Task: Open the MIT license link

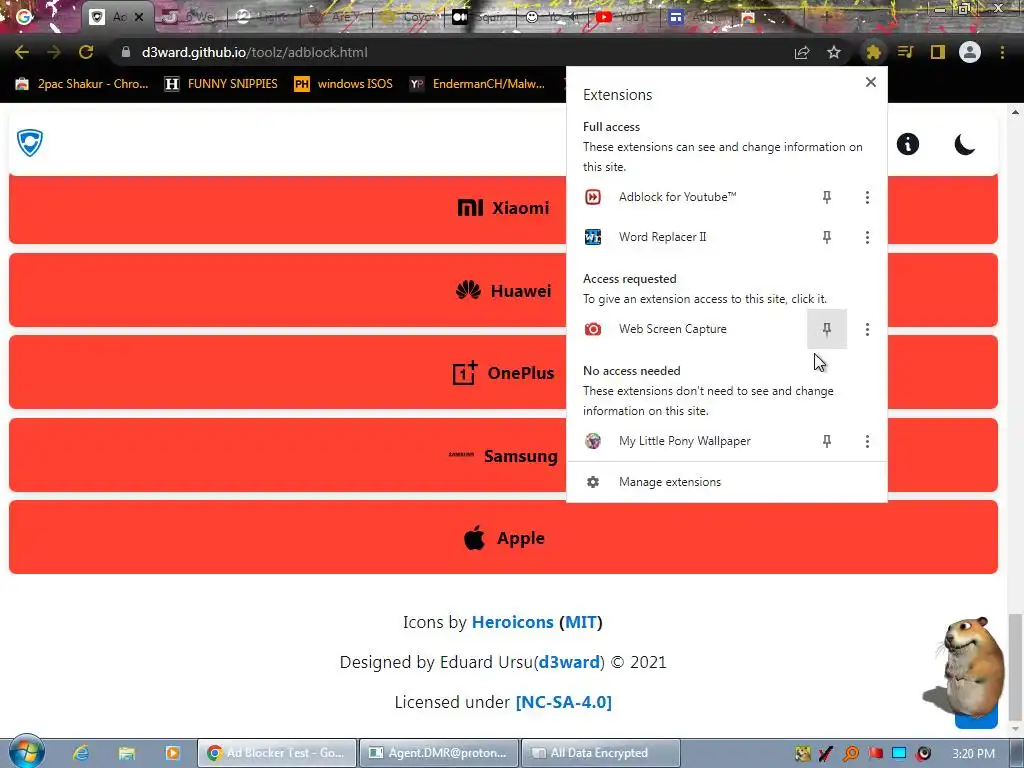Action: (581, 622)
